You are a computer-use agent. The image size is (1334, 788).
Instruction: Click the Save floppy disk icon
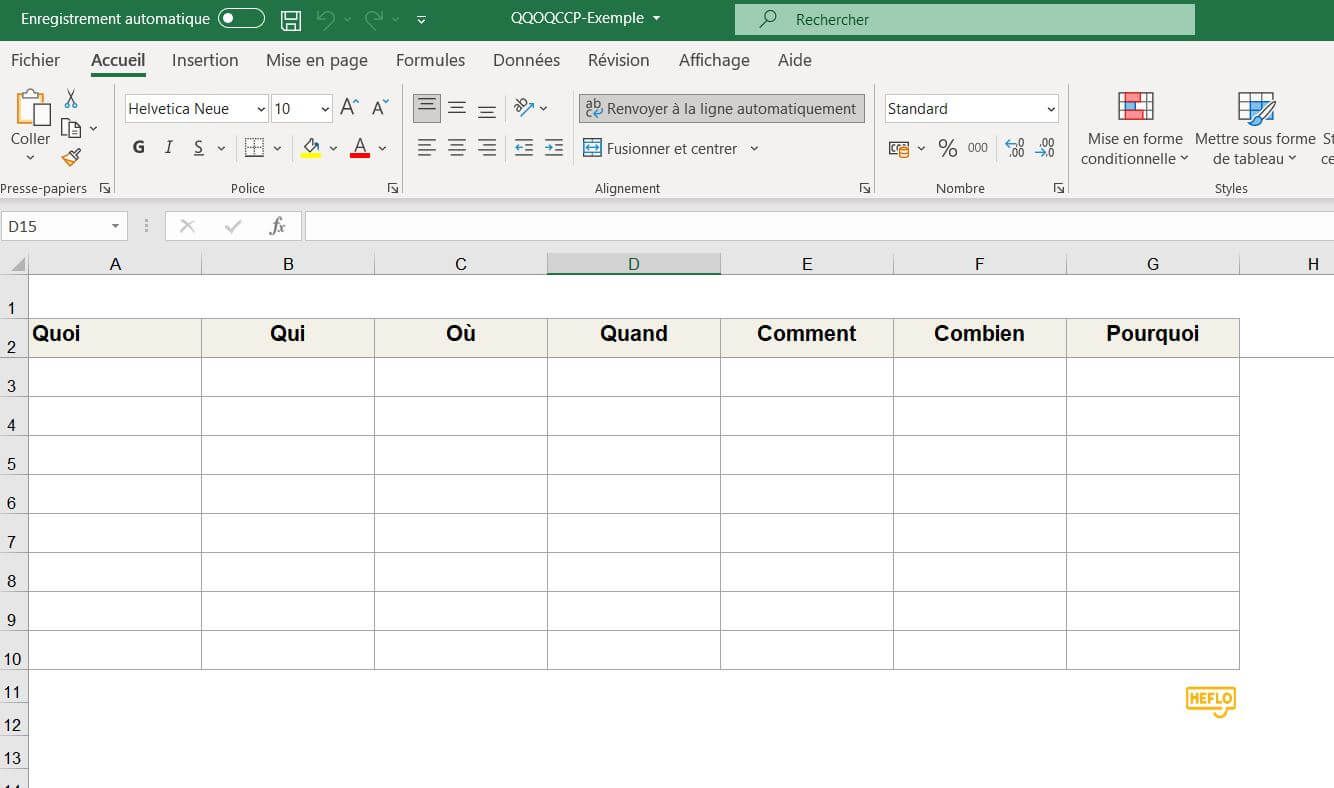[291, 19]
